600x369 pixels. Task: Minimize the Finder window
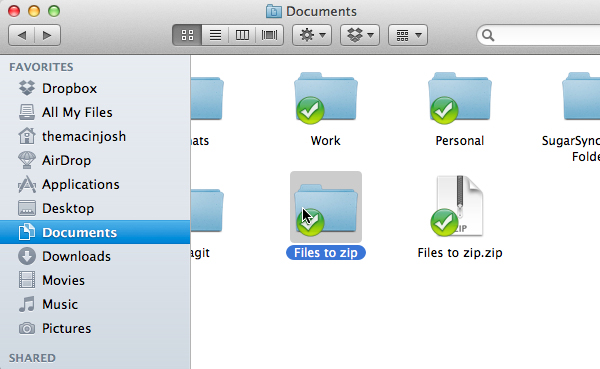[x=34, y=11]
